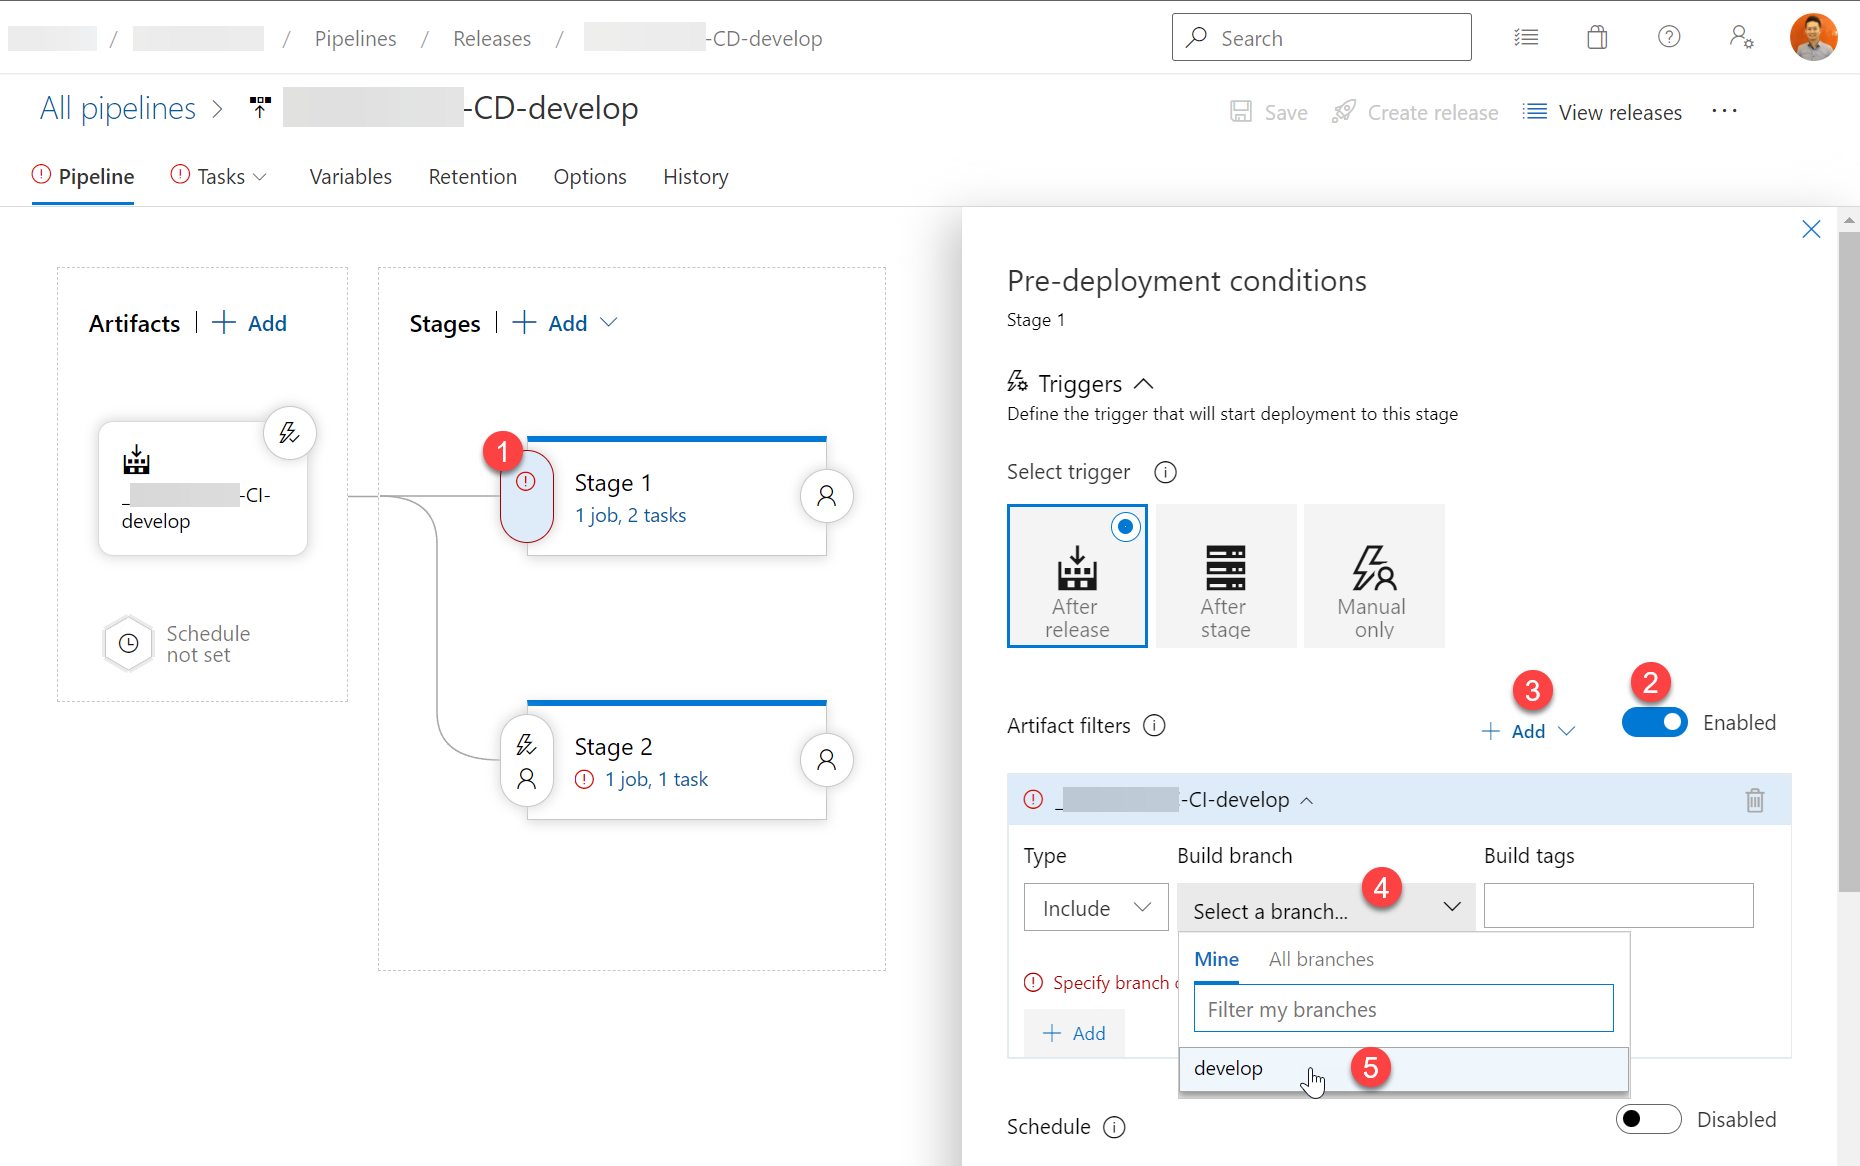Open pre-deployment conditions icon for Stage 2
The width and height of the screenshot is (1860, 1166).
526,761
